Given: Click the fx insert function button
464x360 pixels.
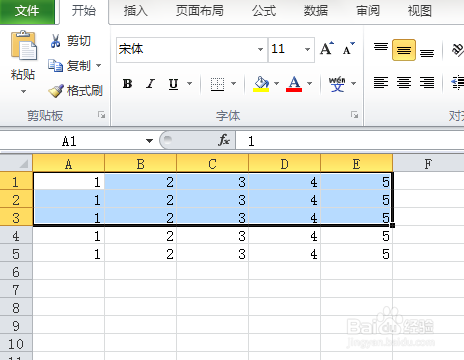Looking at the screenshot, I should click(x=224, y=140).
